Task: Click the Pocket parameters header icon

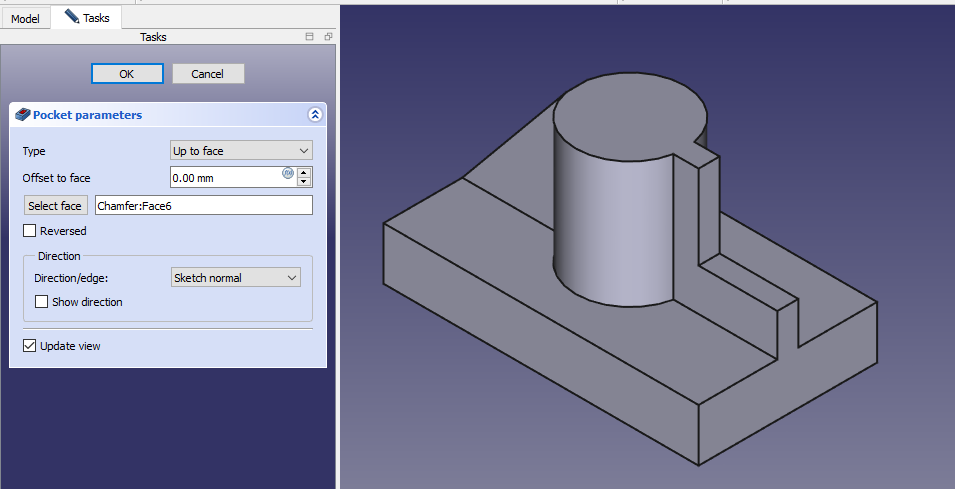Action: [22, 115]
